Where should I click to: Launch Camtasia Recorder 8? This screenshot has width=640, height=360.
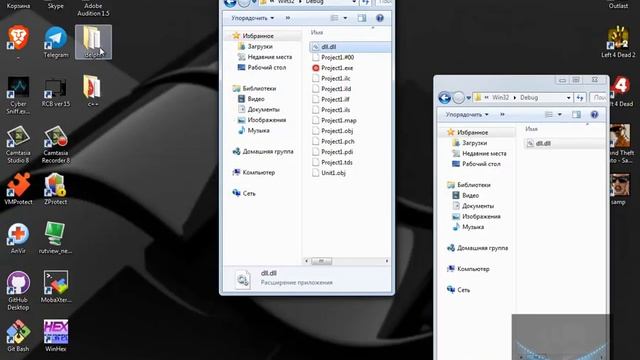56,144
